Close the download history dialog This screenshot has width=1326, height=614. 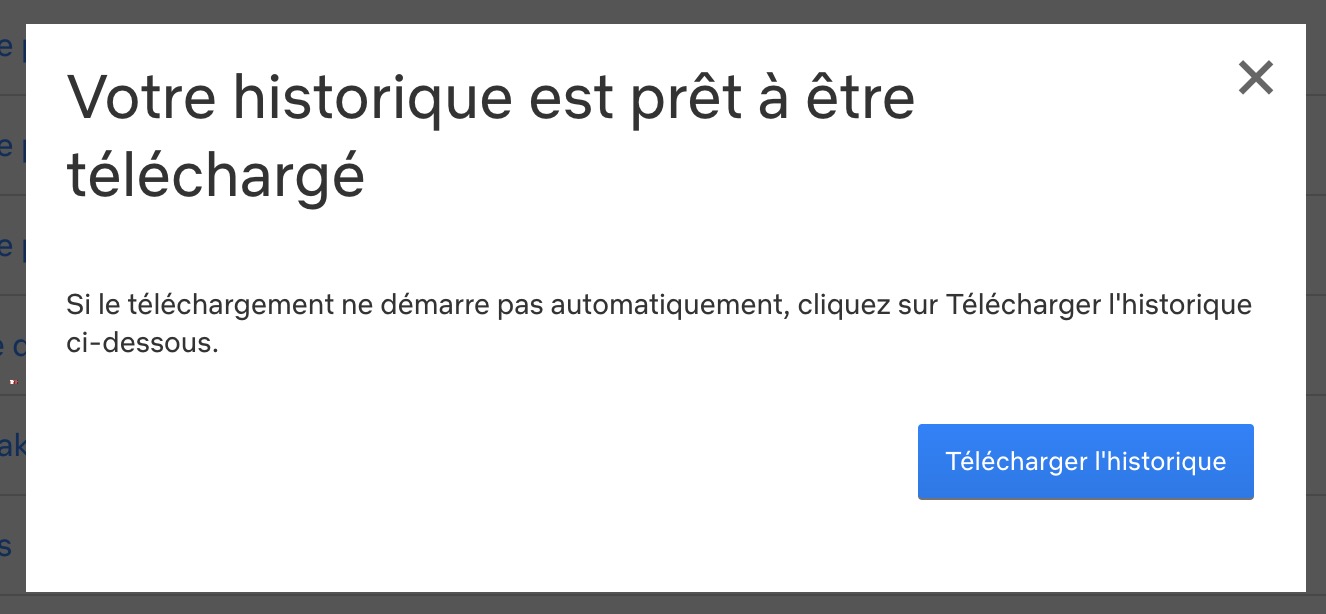point(1255,77)
